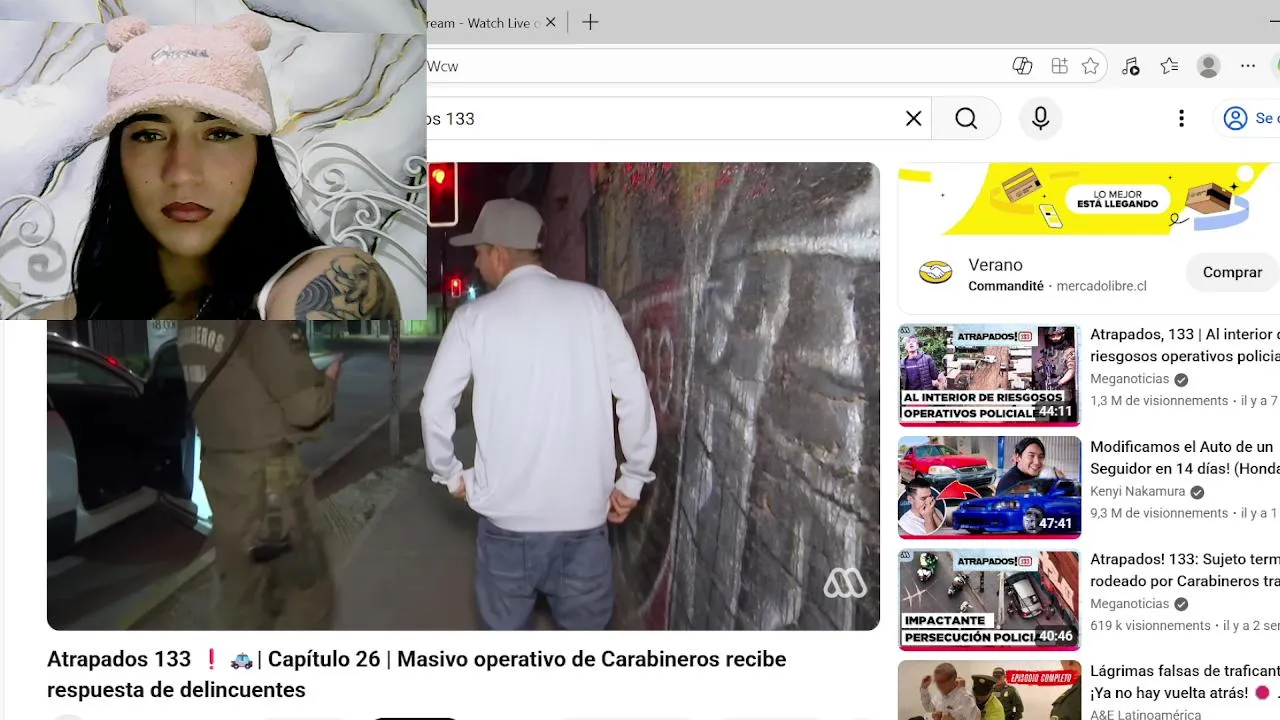Click the '619 k visionnements' view count

click(1150, 626)
